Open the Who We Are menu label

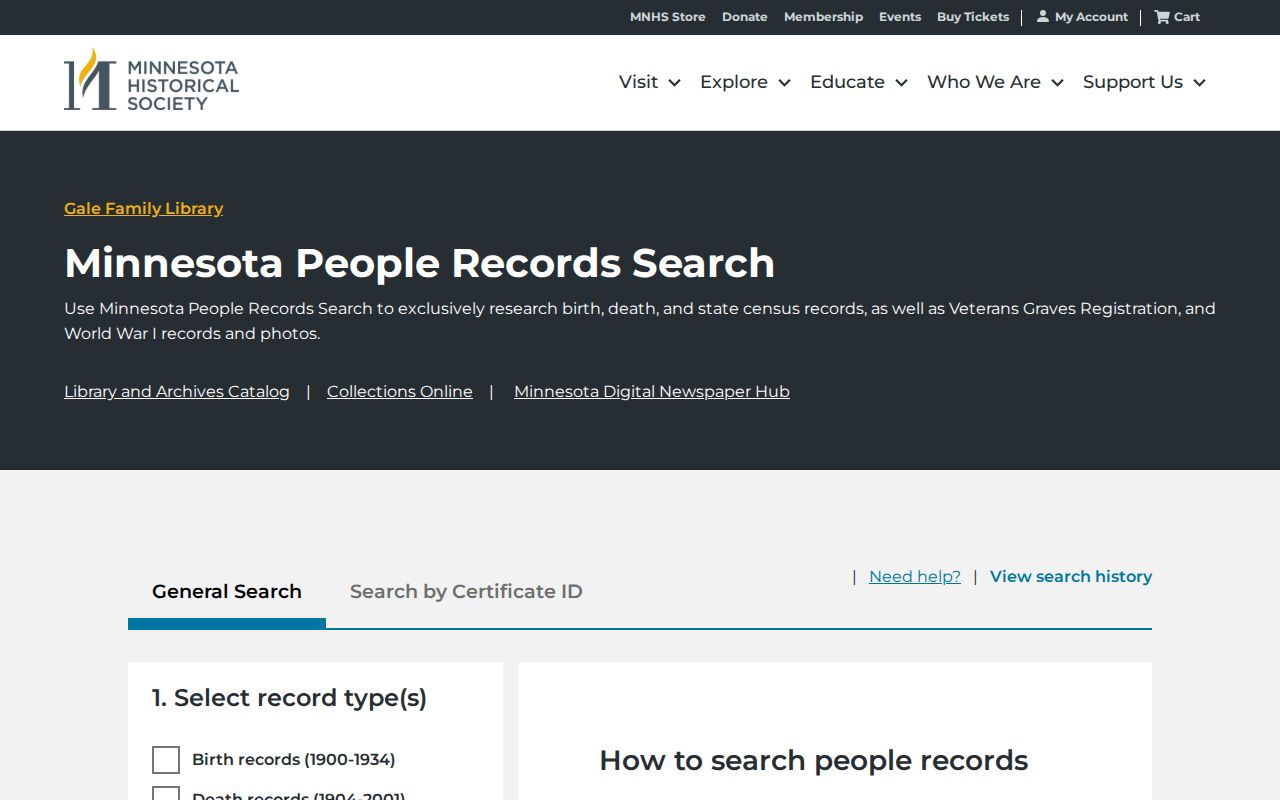(x=984, y=82)
